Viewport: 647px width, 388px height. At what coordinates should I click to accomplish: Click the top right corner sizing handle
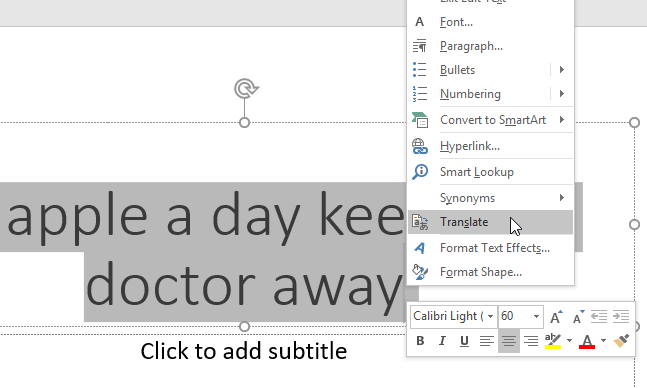click(635, 123)
